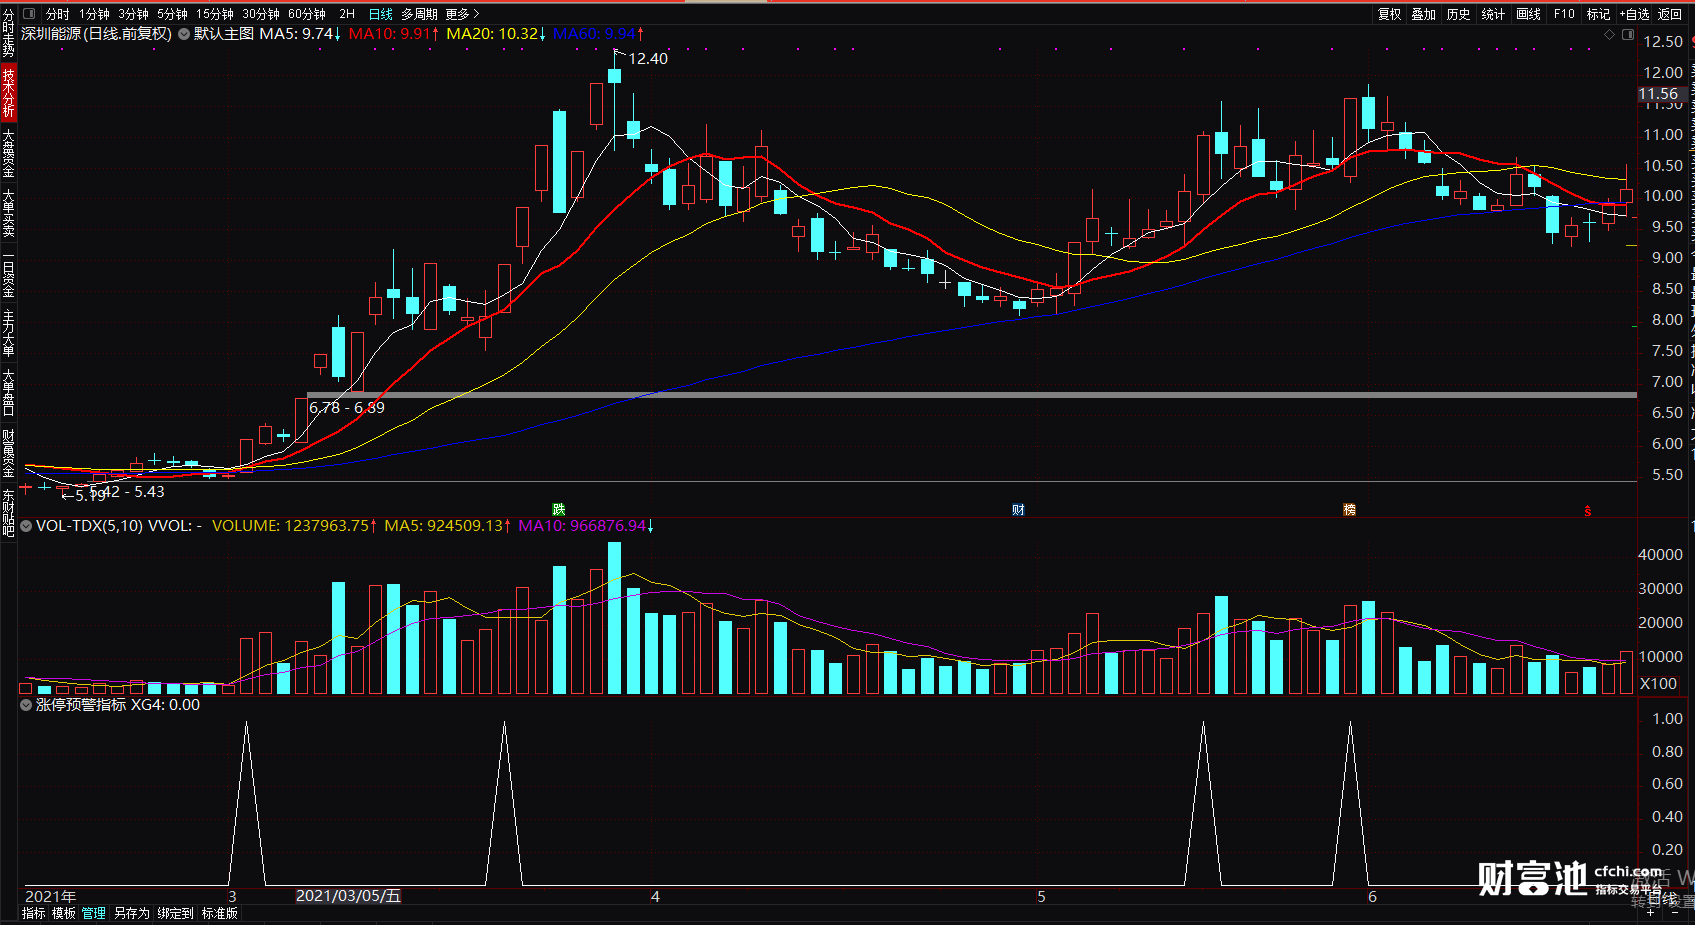
Task: Click the diamond icon above the price axis
Action: pos(1609,34)
